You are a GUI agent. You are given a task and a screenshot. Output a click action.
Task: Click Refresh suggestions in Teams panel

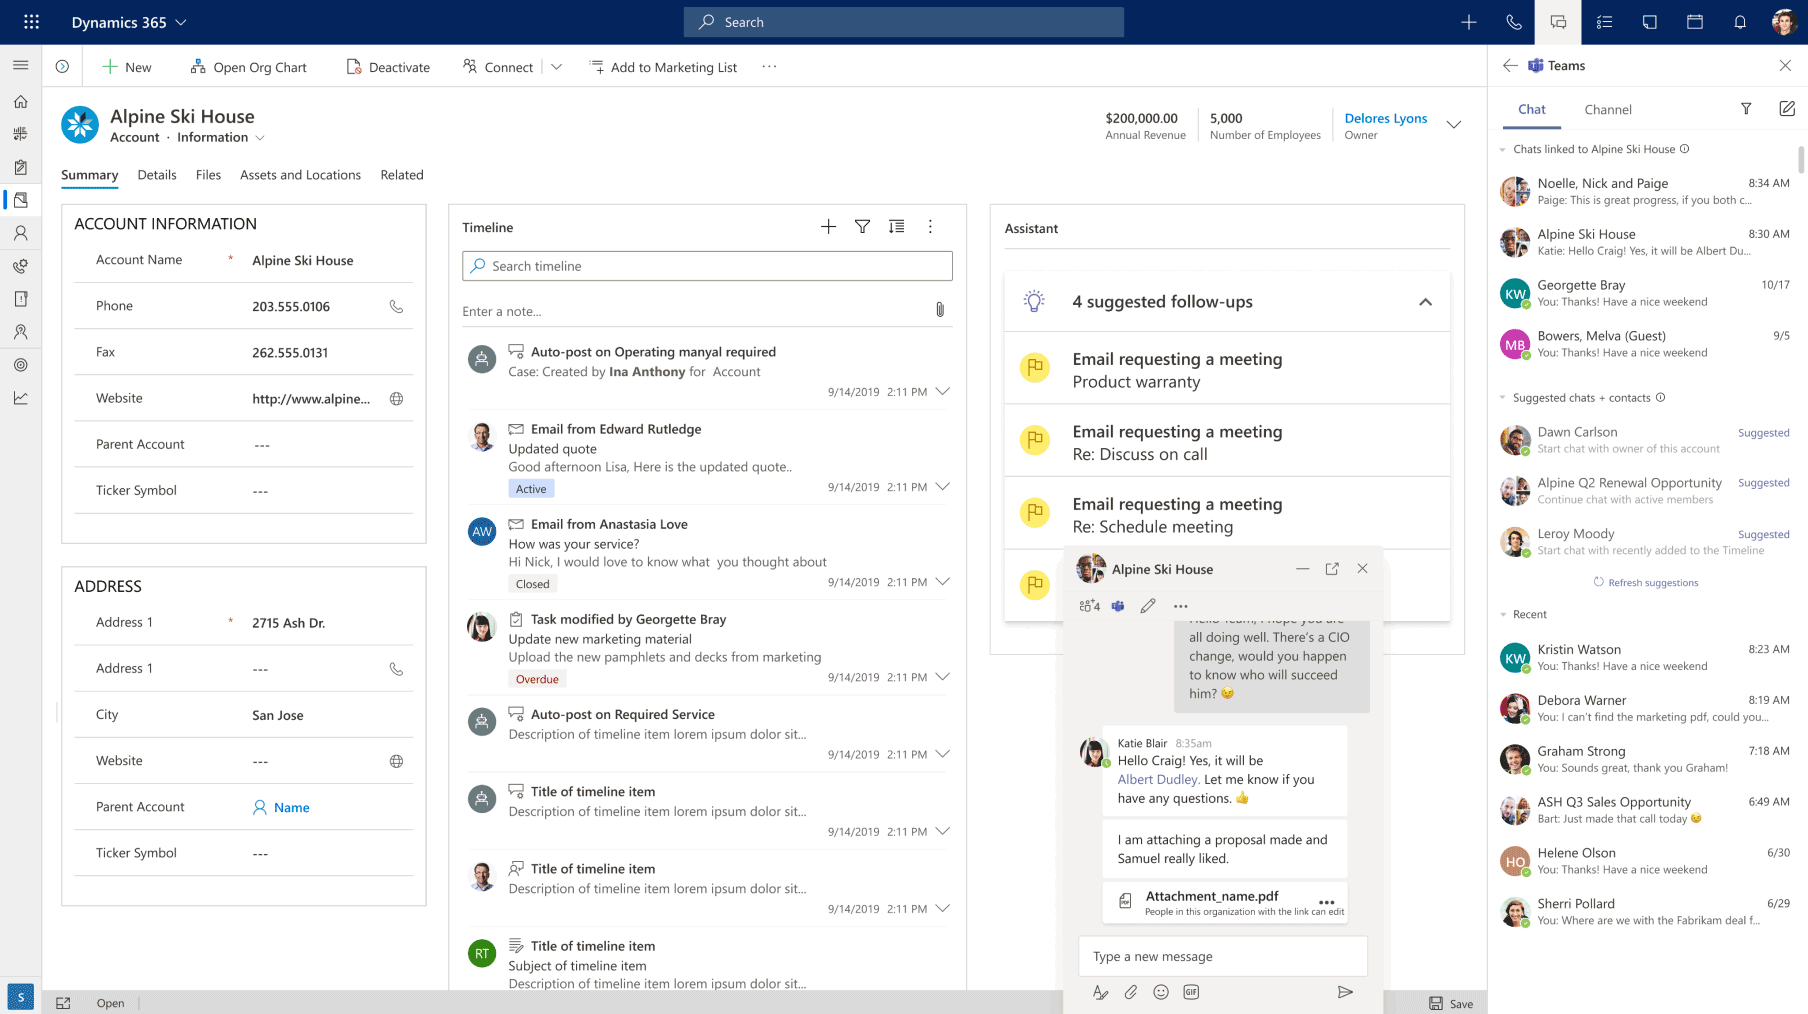1645,582
